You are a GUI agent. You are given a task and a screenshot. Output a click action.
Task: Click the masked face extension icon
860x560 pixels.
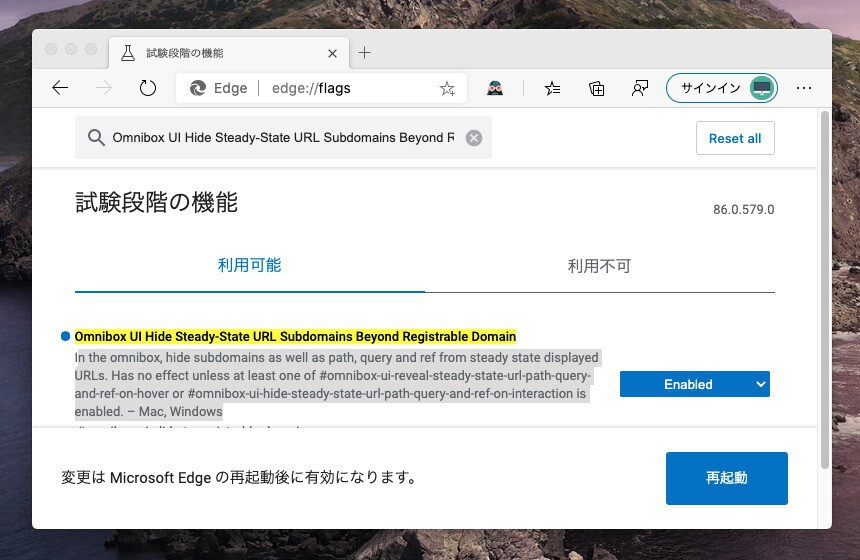(495, 88)
